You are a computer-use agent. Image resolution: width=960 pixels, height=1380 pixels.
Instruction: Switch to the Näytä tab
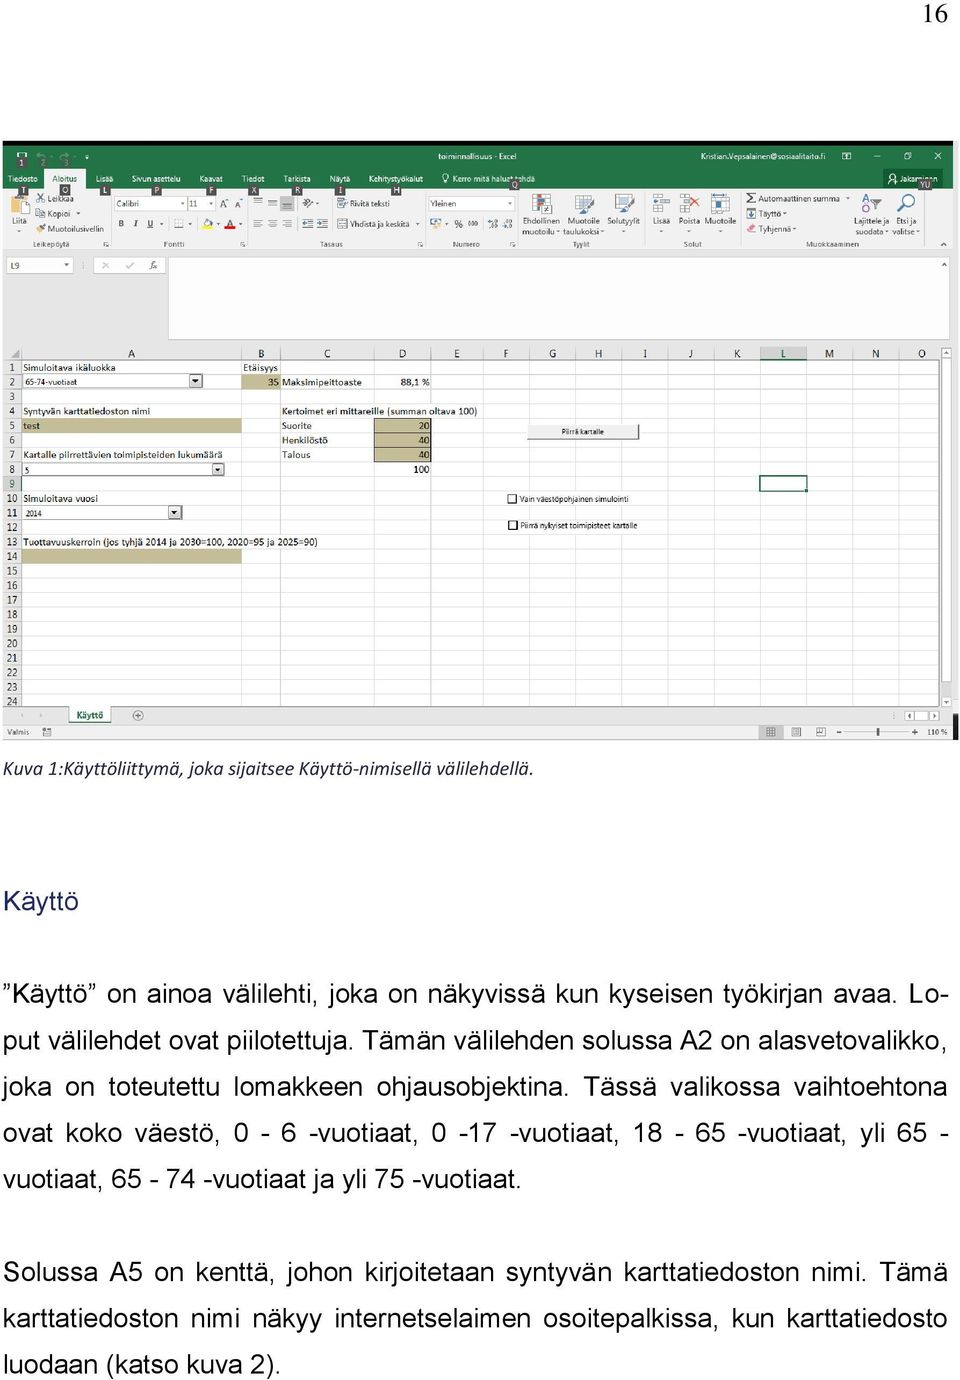point(340,179)
